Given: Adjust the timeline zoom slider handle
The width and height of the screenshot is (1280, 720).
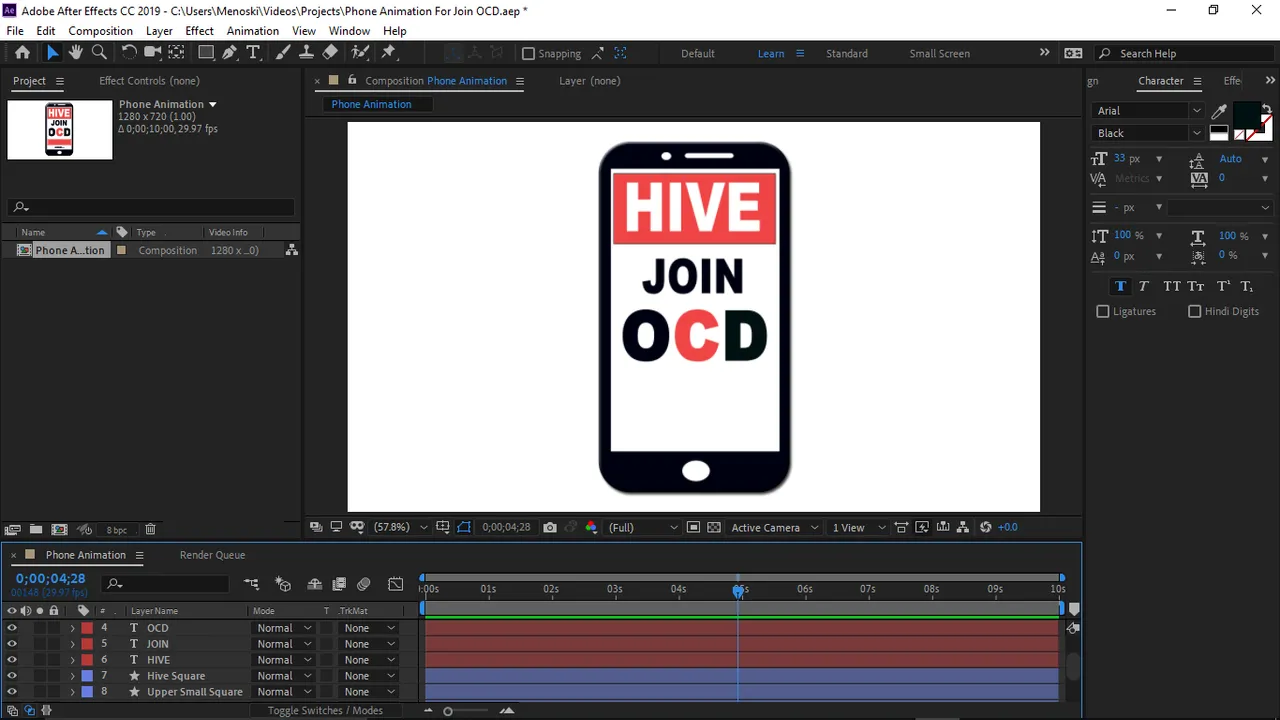Looking at the screenshot, I should [447, 711].
